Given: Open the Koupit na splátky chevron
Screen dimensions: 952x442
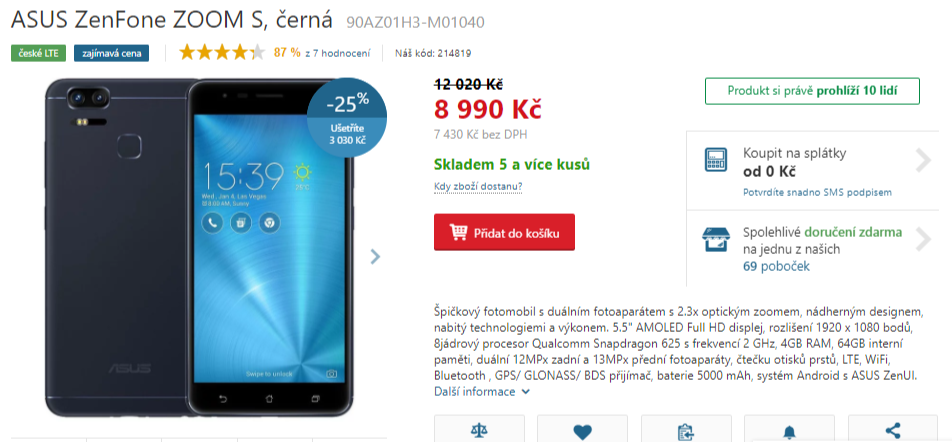Looking at the screenshot, I should [x=923, y=160].
